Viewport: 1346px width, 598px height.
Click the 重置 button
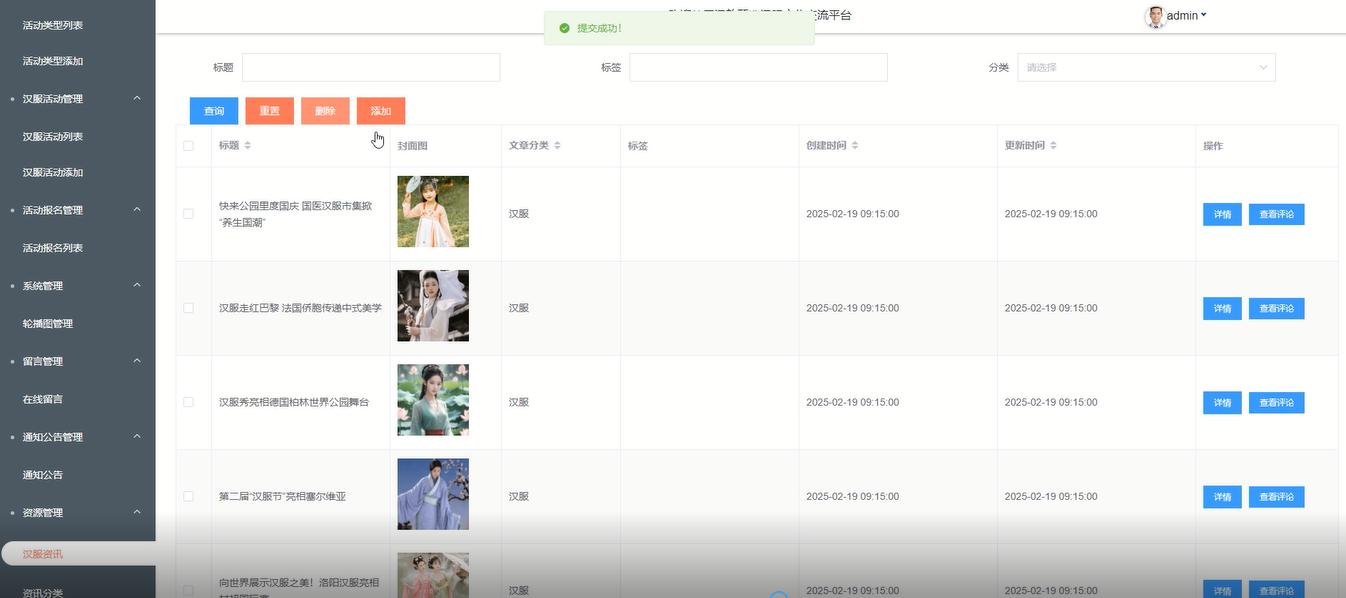[270, 111]
